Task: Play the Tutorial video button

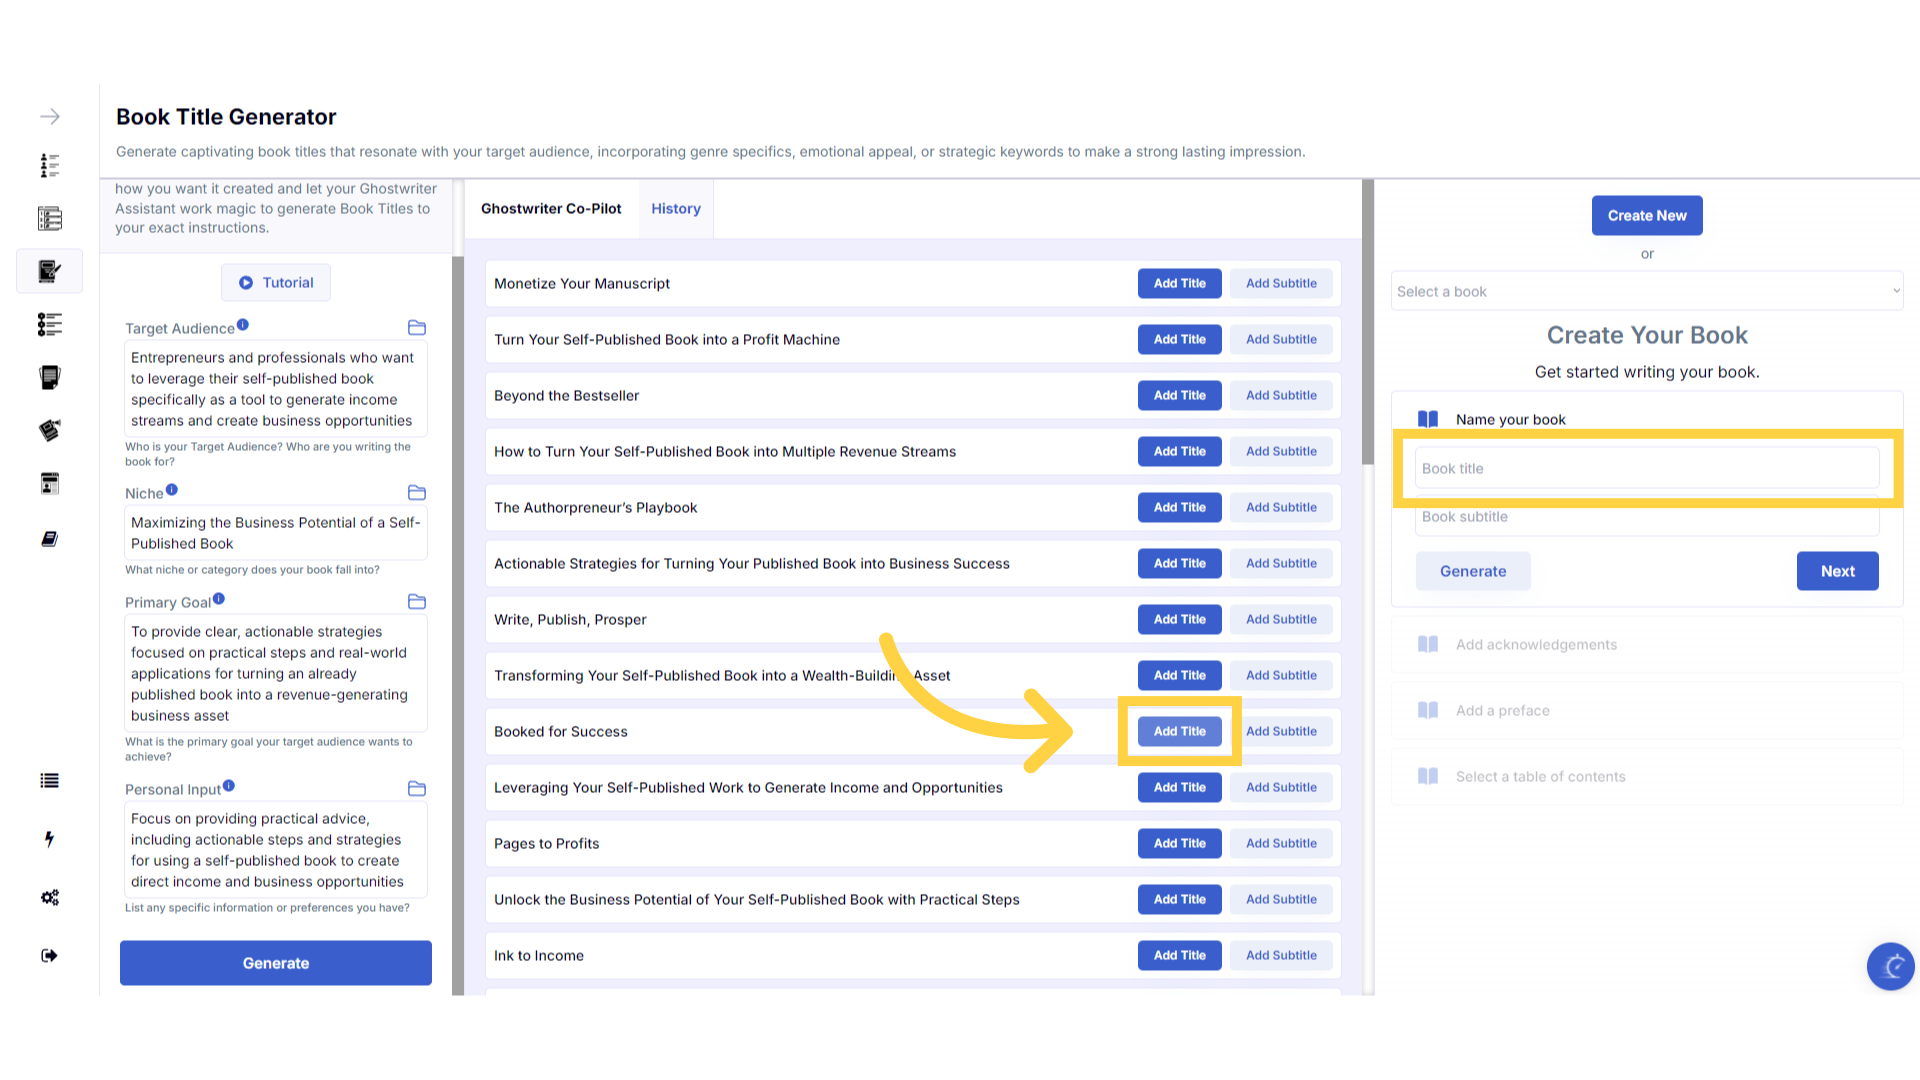Action: click(x=276, y=283)
